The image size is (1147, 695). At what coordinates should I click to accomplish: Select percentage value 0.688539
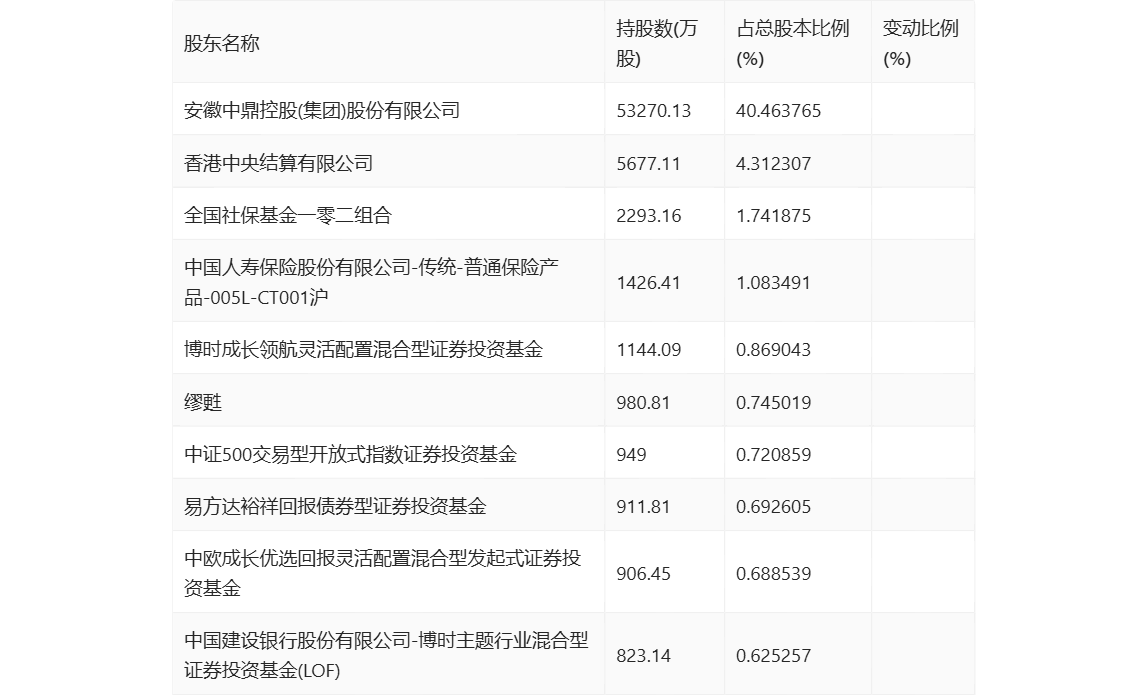click(773, 574)
